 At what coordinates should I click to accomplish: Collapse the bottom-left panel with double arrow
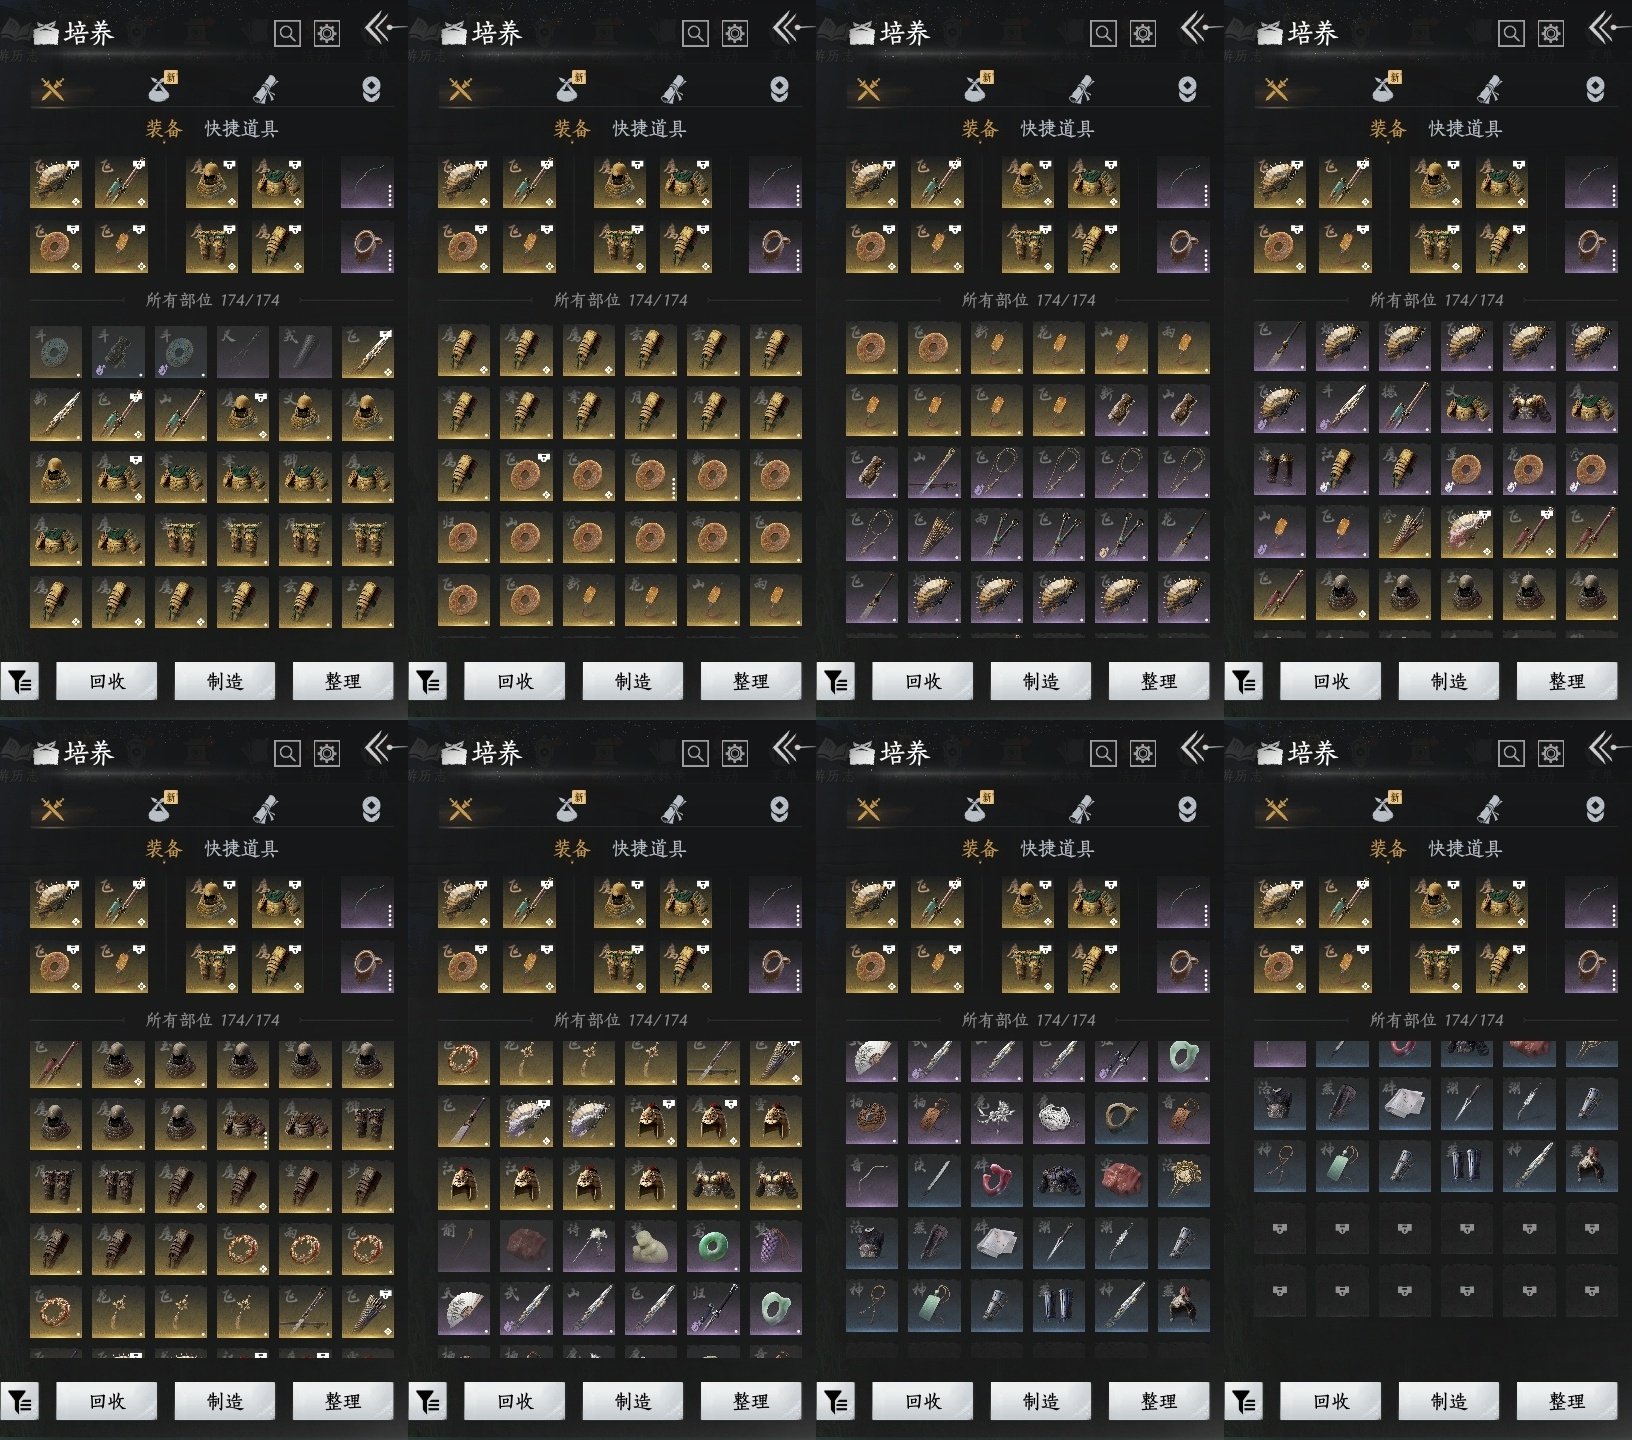pyautogui.click(x=384, y=748)
